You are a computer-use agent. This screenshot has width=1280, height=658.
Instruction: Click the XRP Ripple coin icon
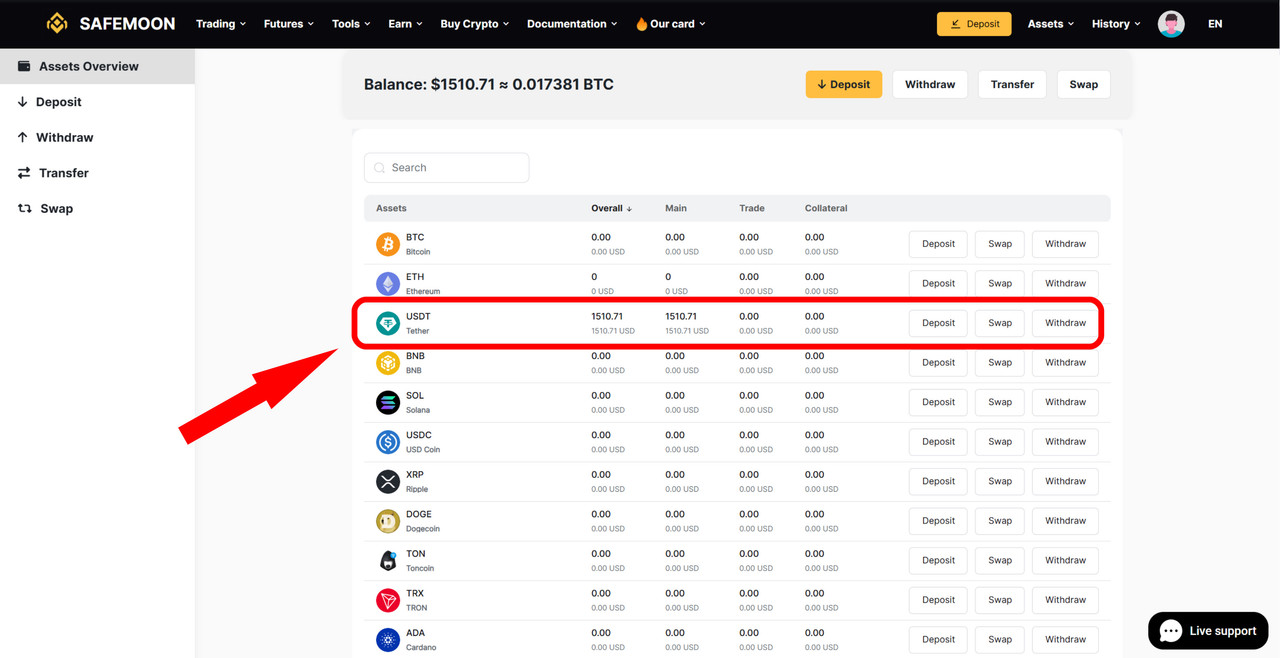(388, 481)
